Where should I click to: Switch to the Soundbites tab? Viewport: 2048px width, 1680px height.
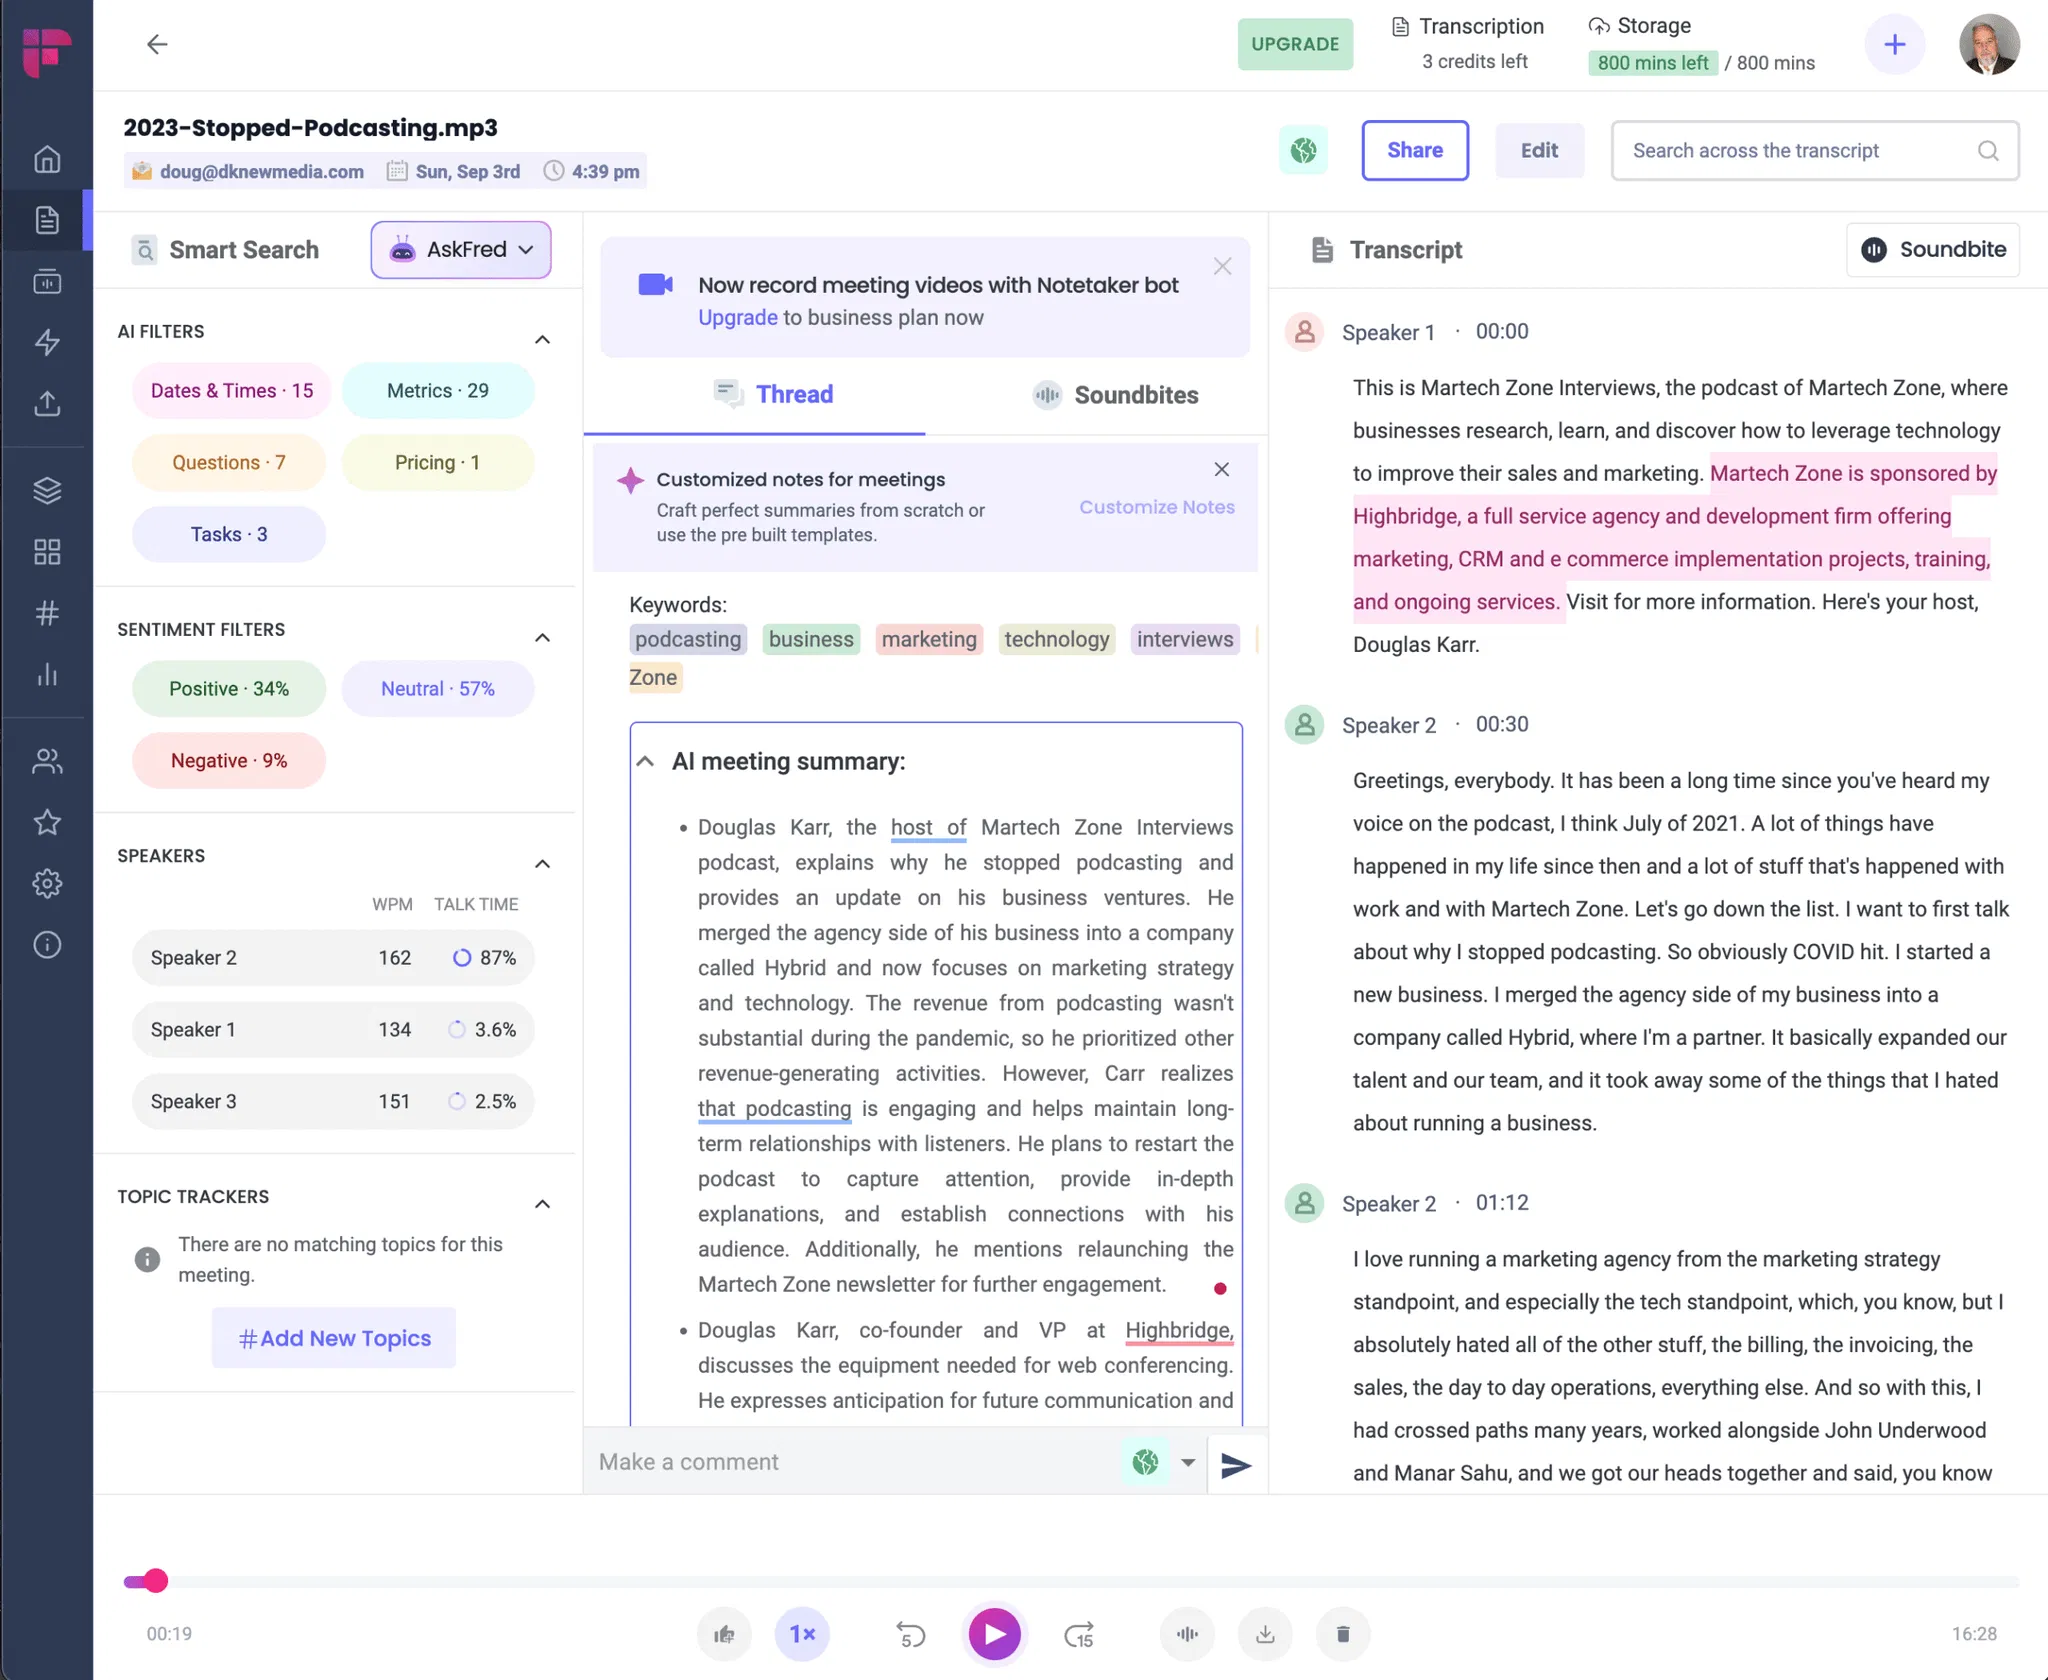tap(1115, 395)
